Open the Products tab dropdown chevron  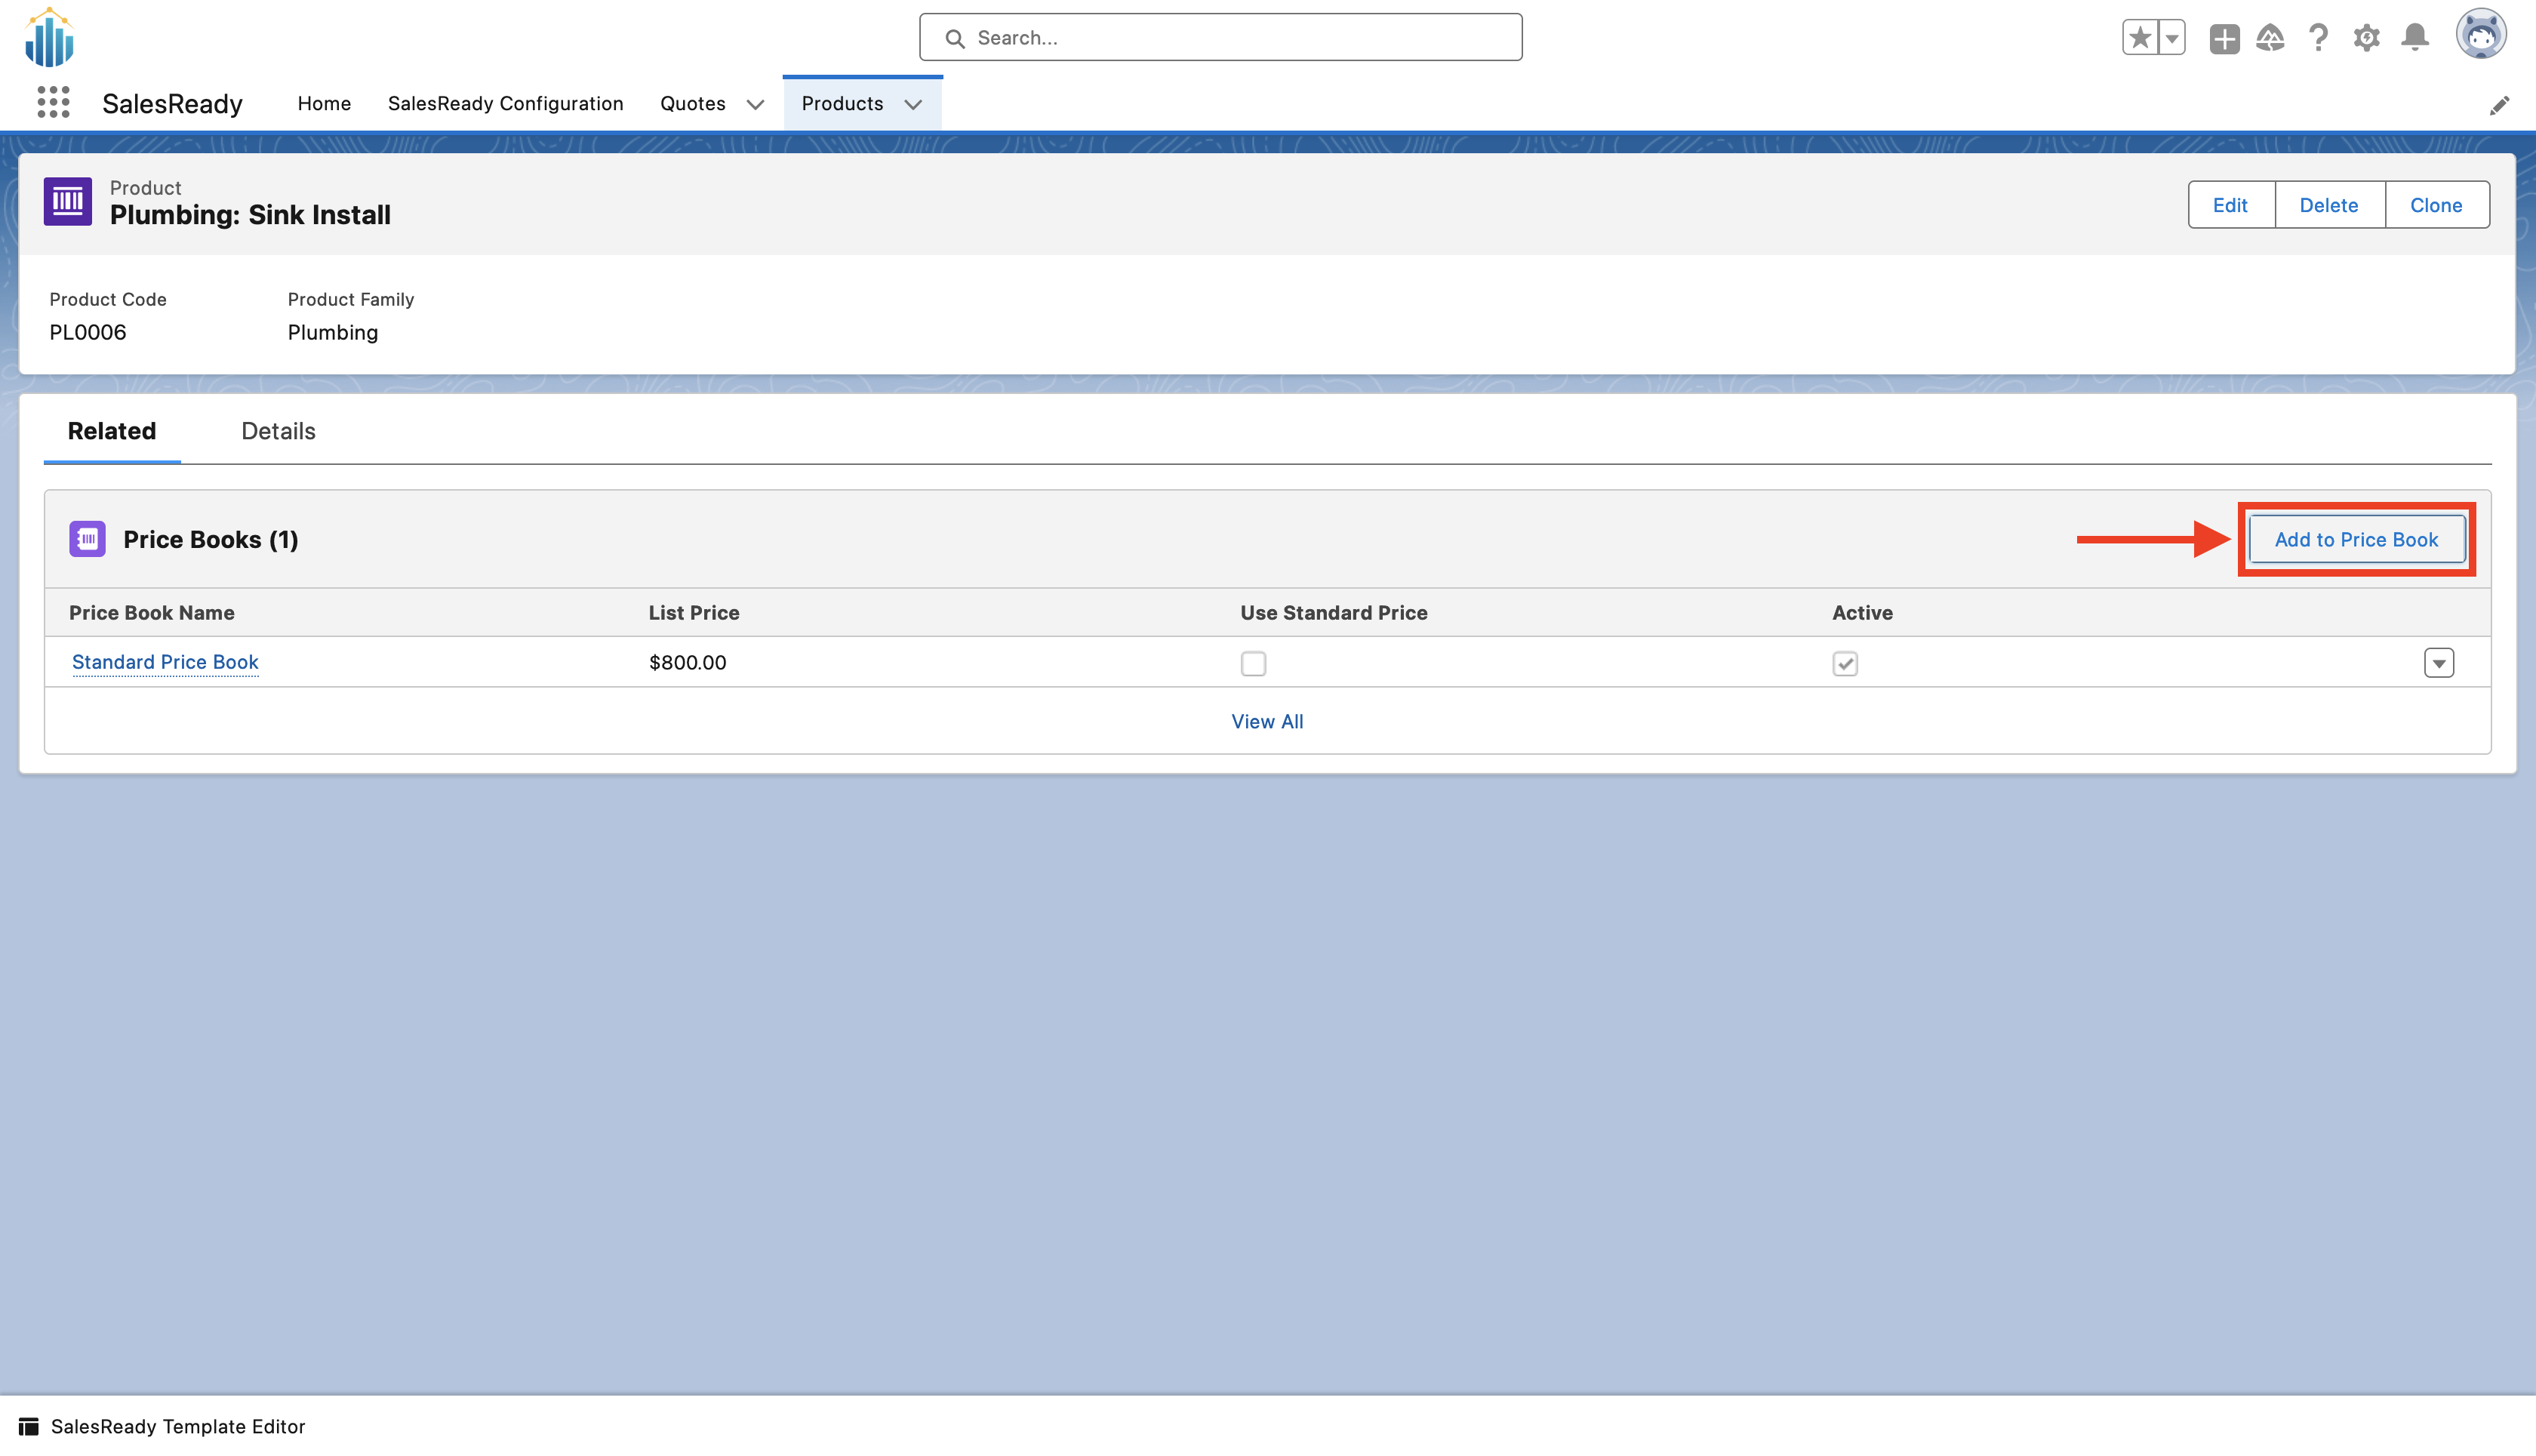tap(913, 104)
